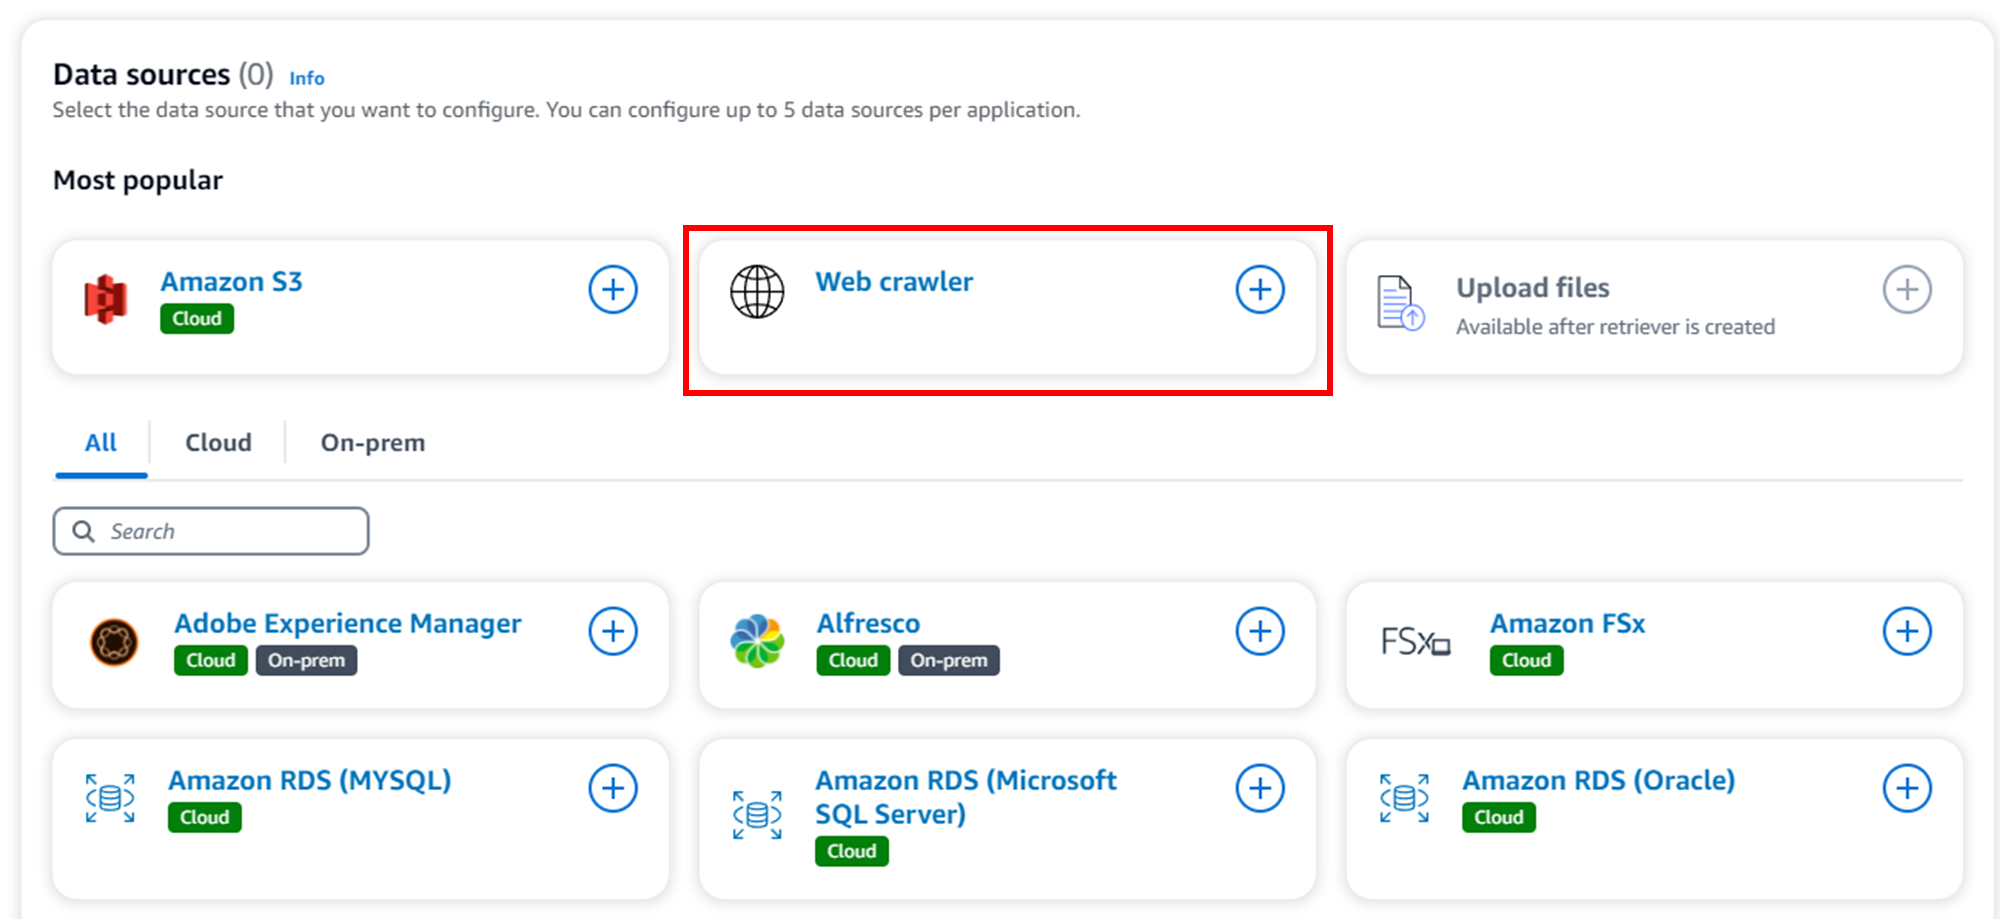Click 'Available after retriever is created' text
Image resolution: width=2000 pixels, height=919 pixels.
(1615, 327)
